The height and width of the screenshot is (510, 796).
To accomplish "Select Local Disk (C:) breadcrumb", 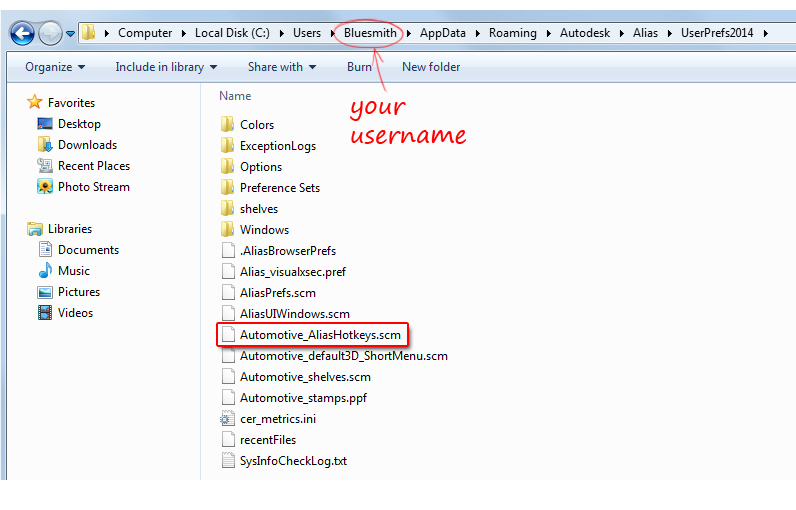I will point(232,33).
